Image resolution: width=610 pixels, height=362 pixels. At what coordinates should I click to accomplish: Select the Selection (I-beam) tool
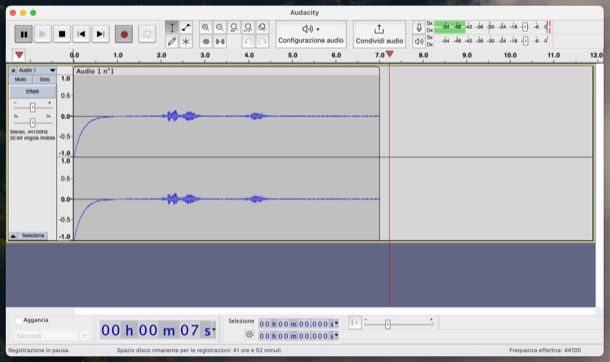(172, 28)
